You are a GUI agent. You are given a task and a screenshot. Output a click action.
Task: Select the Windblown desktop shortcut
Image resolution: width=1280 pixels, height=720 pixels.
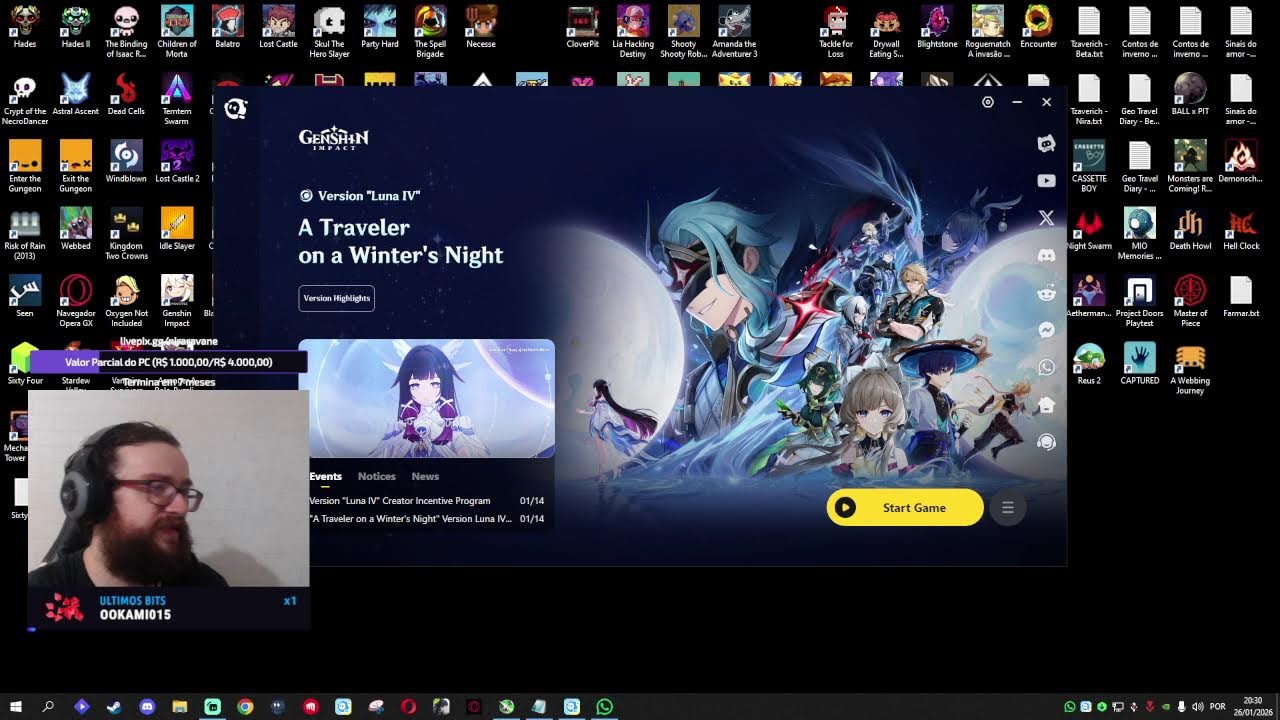tap(126, 162)
